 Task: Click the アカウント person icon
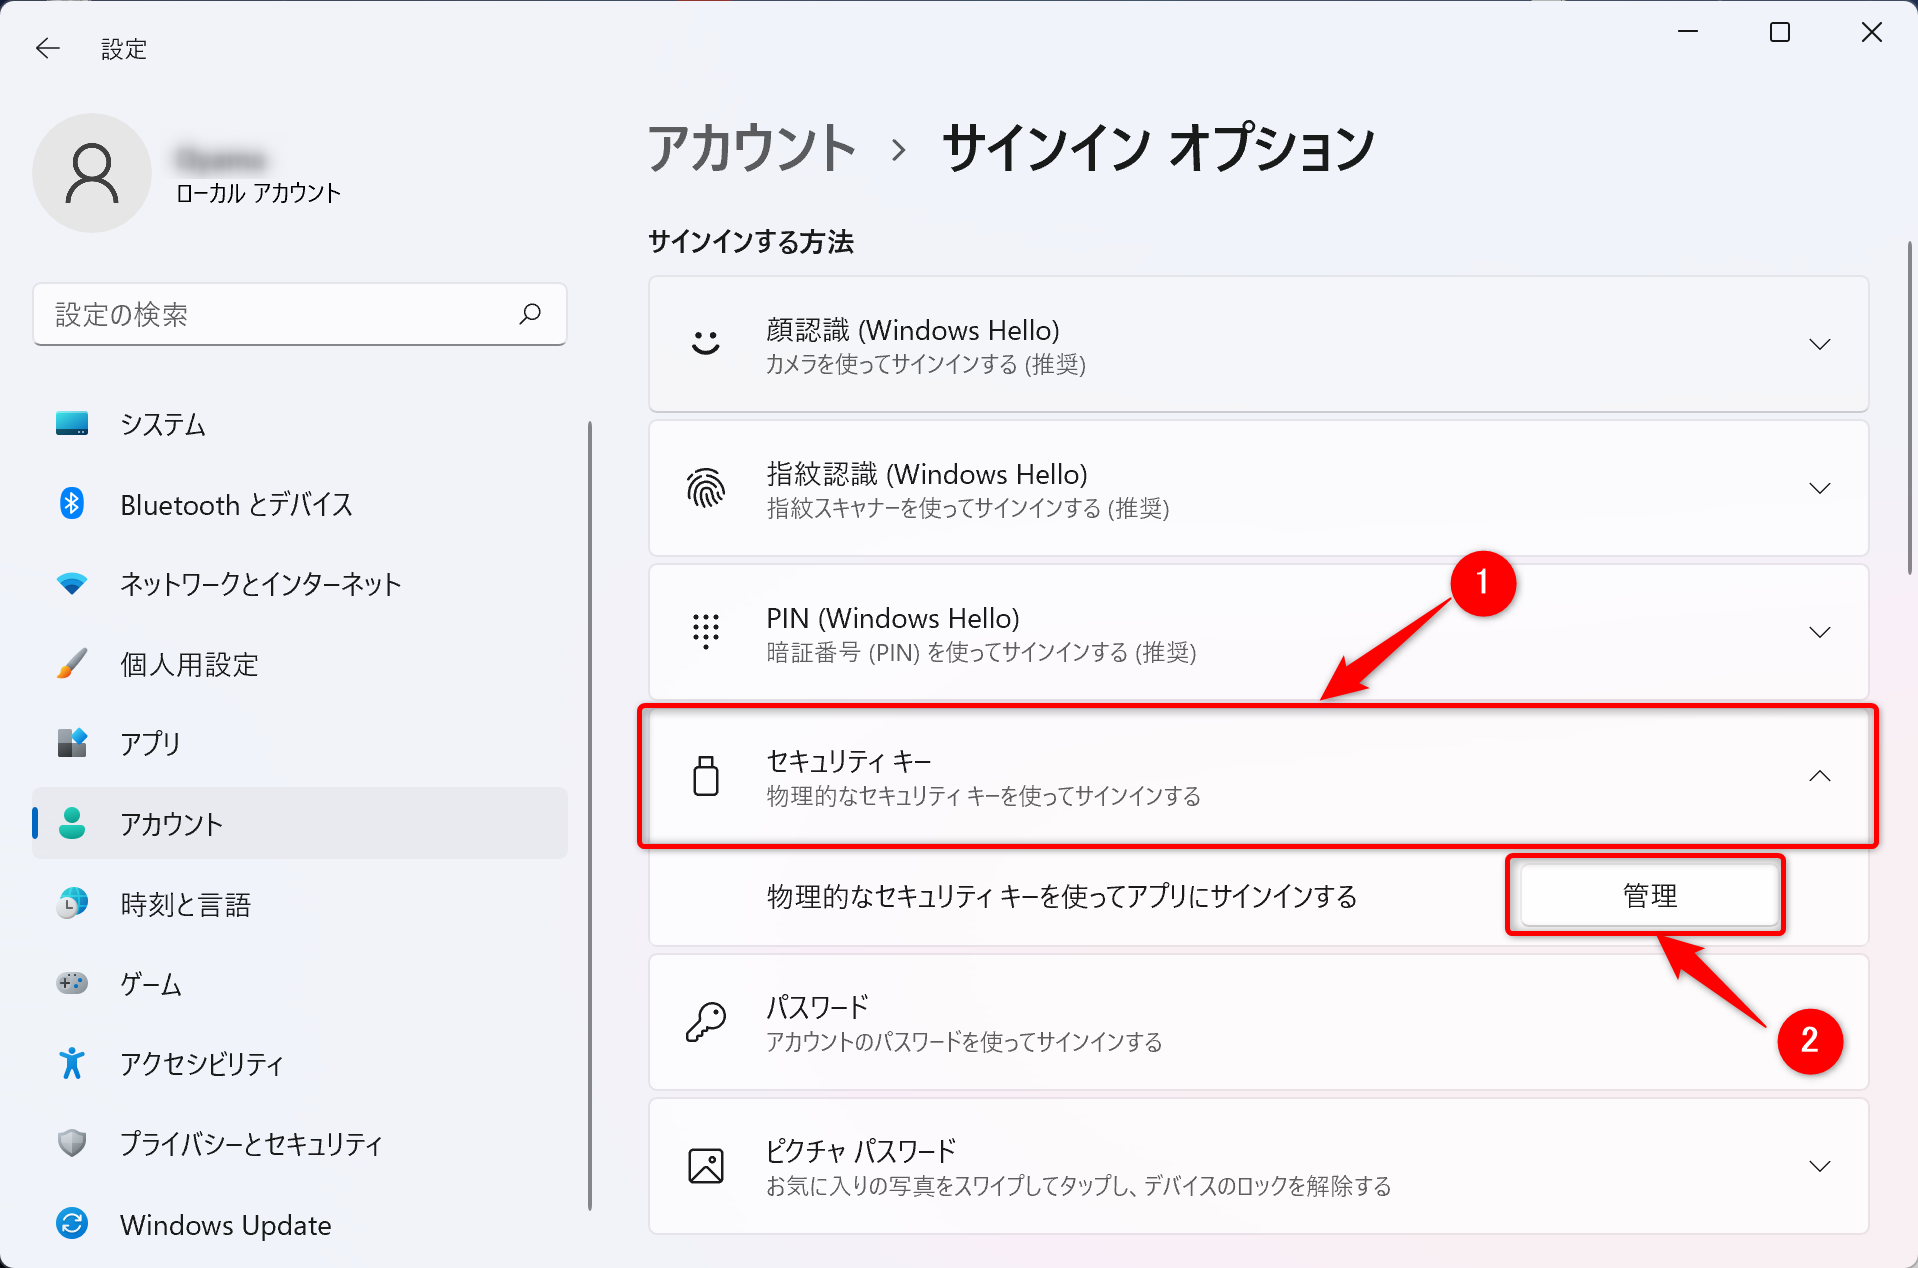click(x=72, y=823)
